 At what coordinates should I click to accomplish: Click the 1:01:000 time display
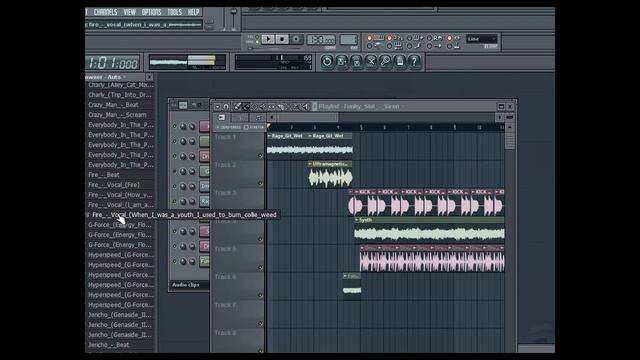pos(113,63)
